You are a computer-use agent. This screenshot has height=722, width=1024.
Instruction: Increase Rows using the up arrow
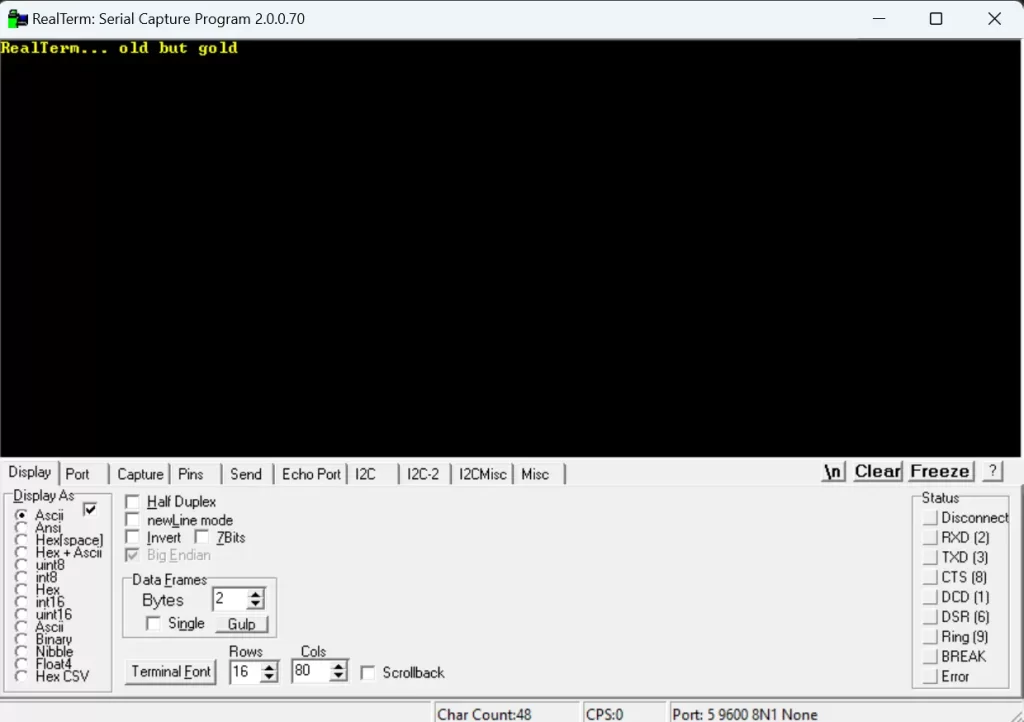[269, 667]
